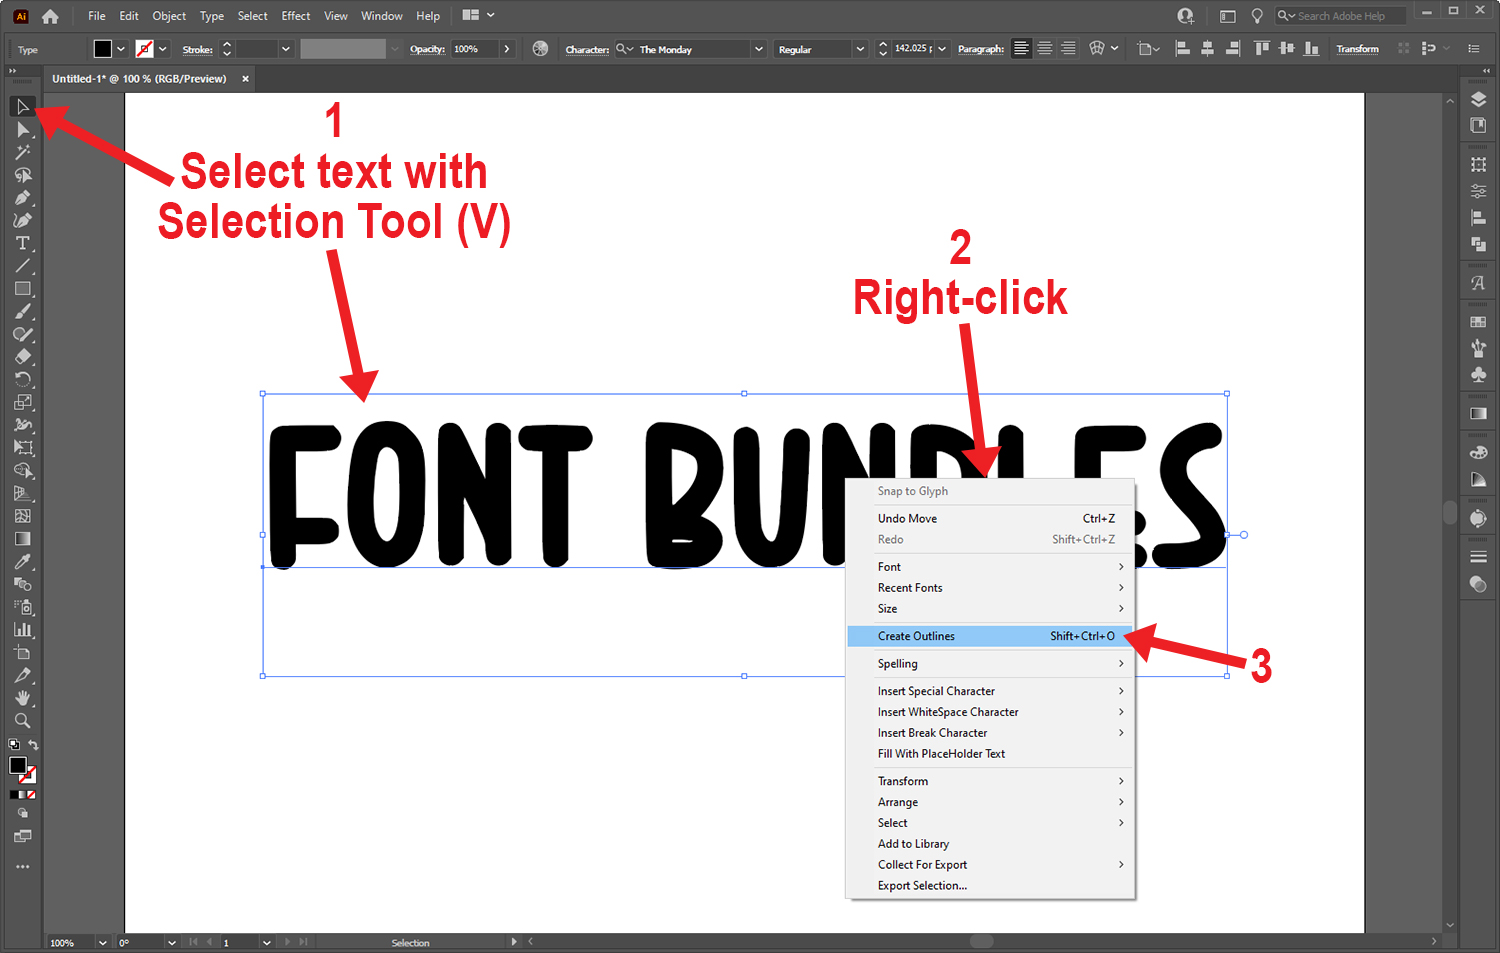Select the Curvature tool
1500x953 pixels.
pos(22,221)
